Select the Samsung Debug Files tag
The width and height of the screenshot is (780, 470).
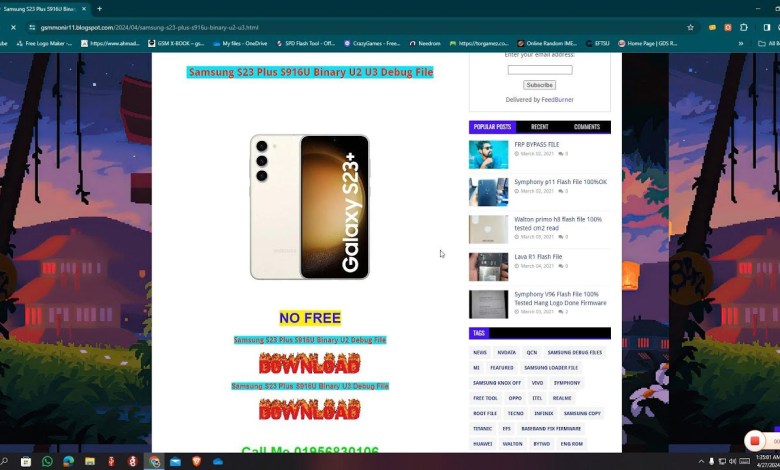(575, 352)
